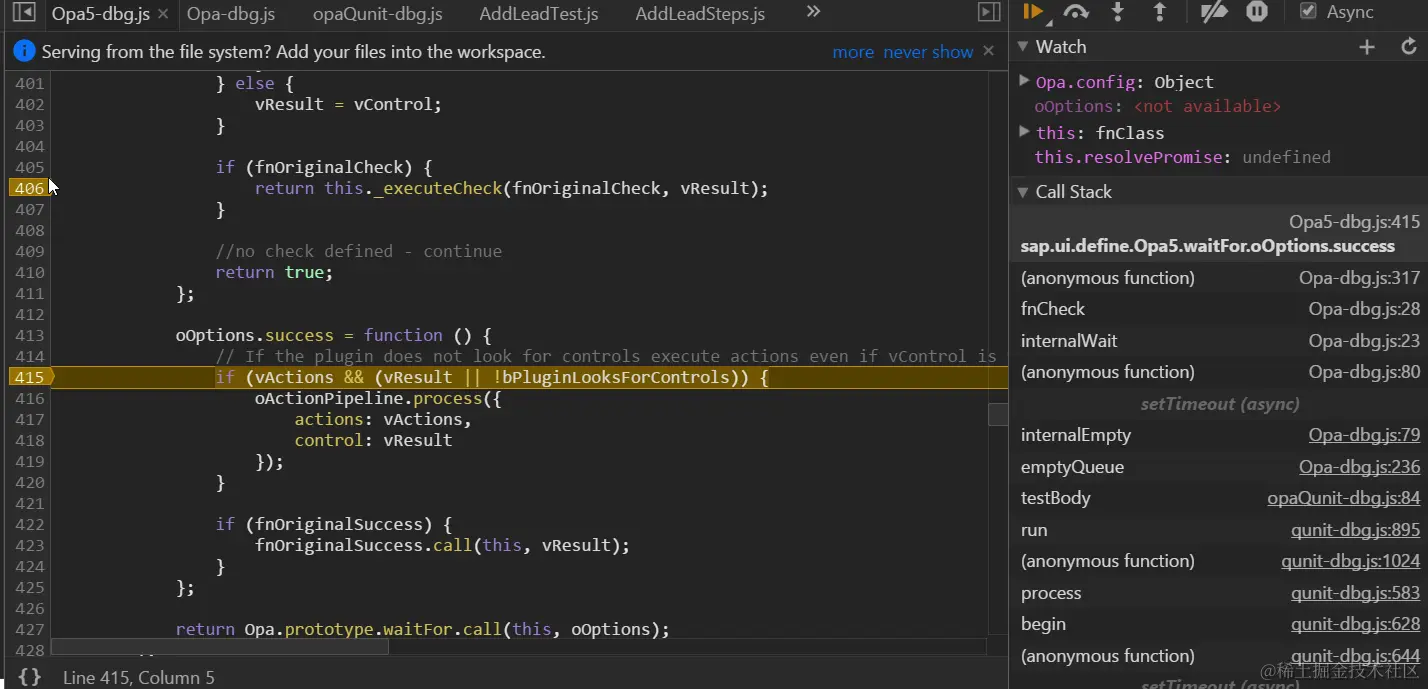Image resolution: width=1428 pixels, height=689 pixels.
Task: Select this.resolvePromise watch entry
Action: (x=1182, y=157)
